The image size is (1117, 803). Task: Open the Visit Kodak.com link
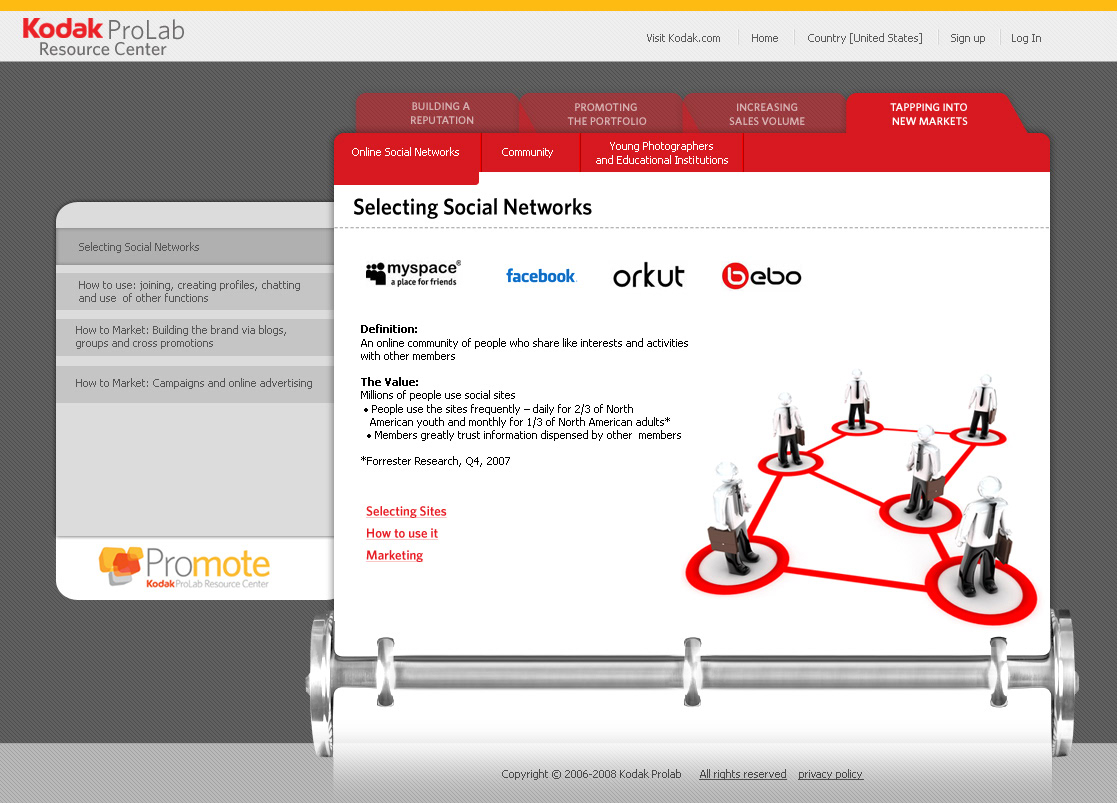tap(683, 38)
